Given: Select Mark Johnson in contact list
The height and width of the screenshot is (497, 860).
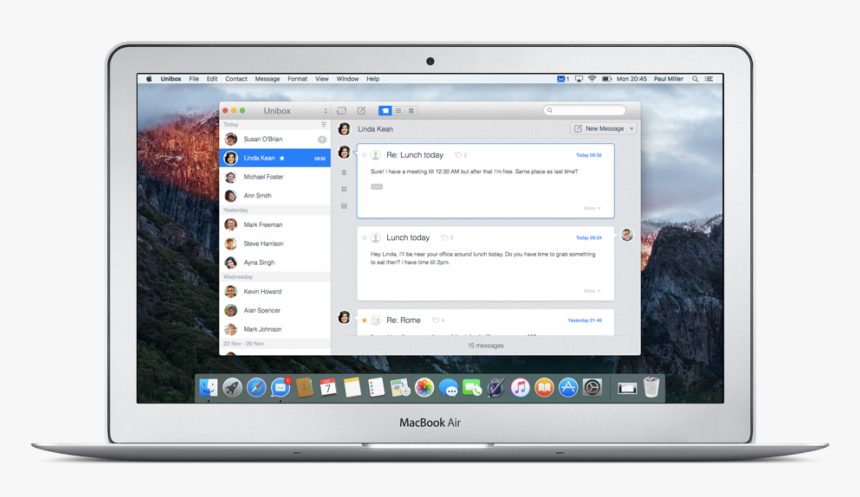Looking at the screenshot, I should 275,329.
